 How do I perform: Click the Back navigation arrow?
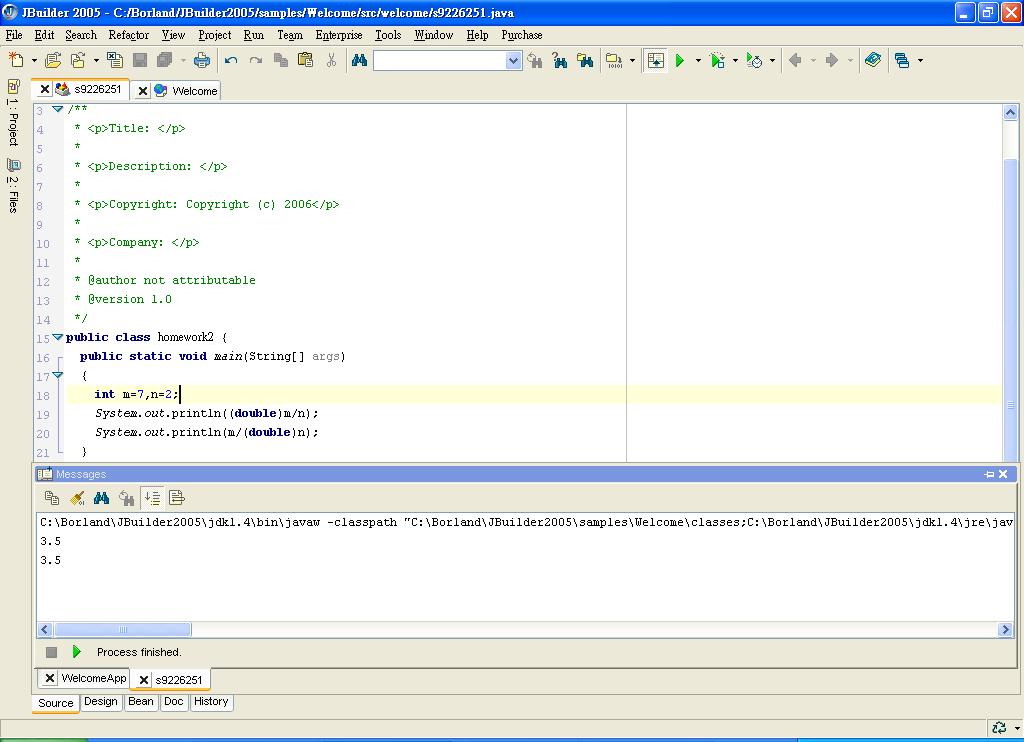click(795, 61)
